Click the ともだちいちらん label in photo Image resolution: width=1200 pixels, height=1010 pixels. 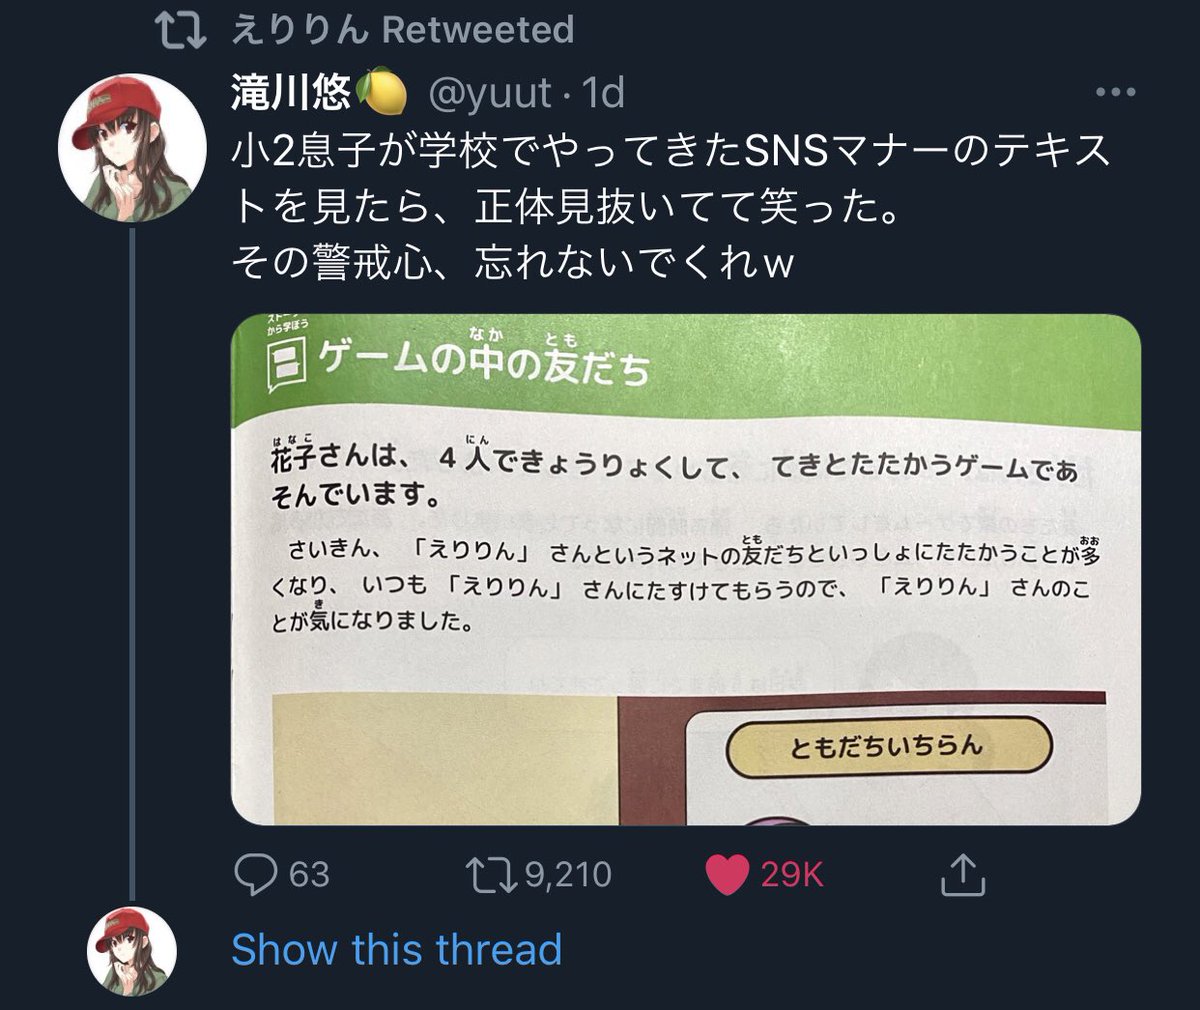(x=888, y=747)
